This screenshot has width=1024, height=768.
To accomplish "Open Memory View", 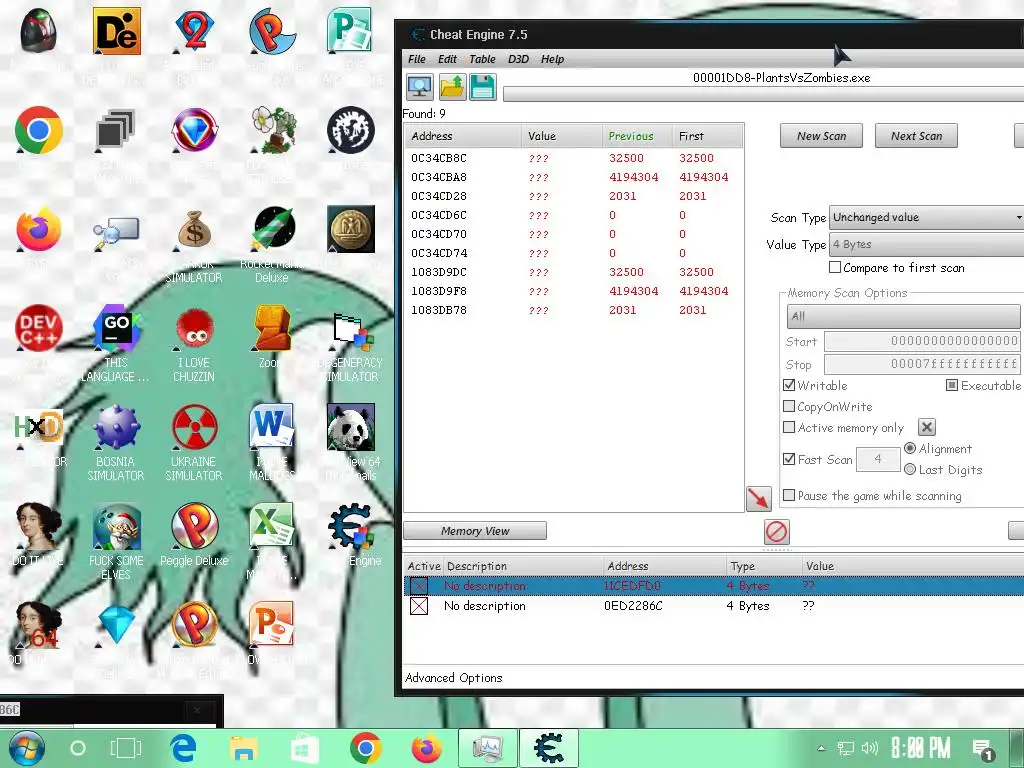I will click(475, 531).
